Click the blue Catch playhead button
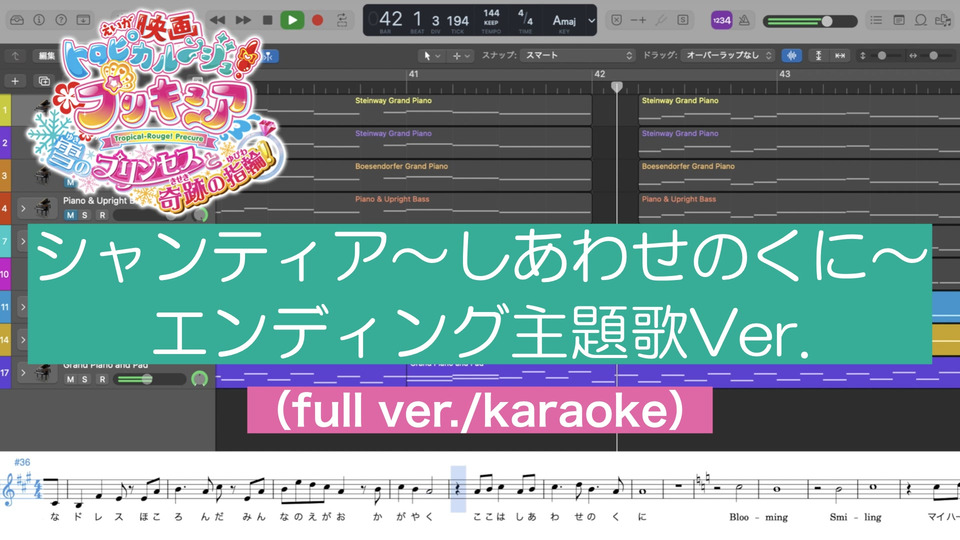Screen dimensions: 960x540 (x=269, y=56)
